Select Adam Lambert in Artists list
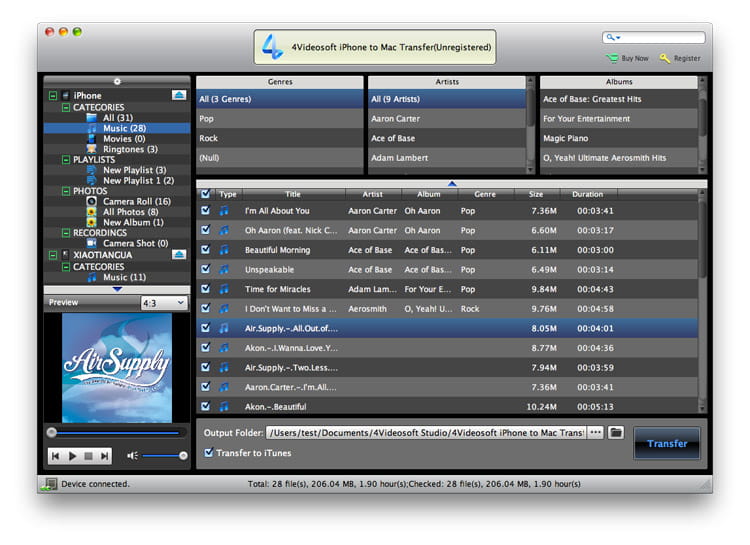 click(x=447, y=158)
